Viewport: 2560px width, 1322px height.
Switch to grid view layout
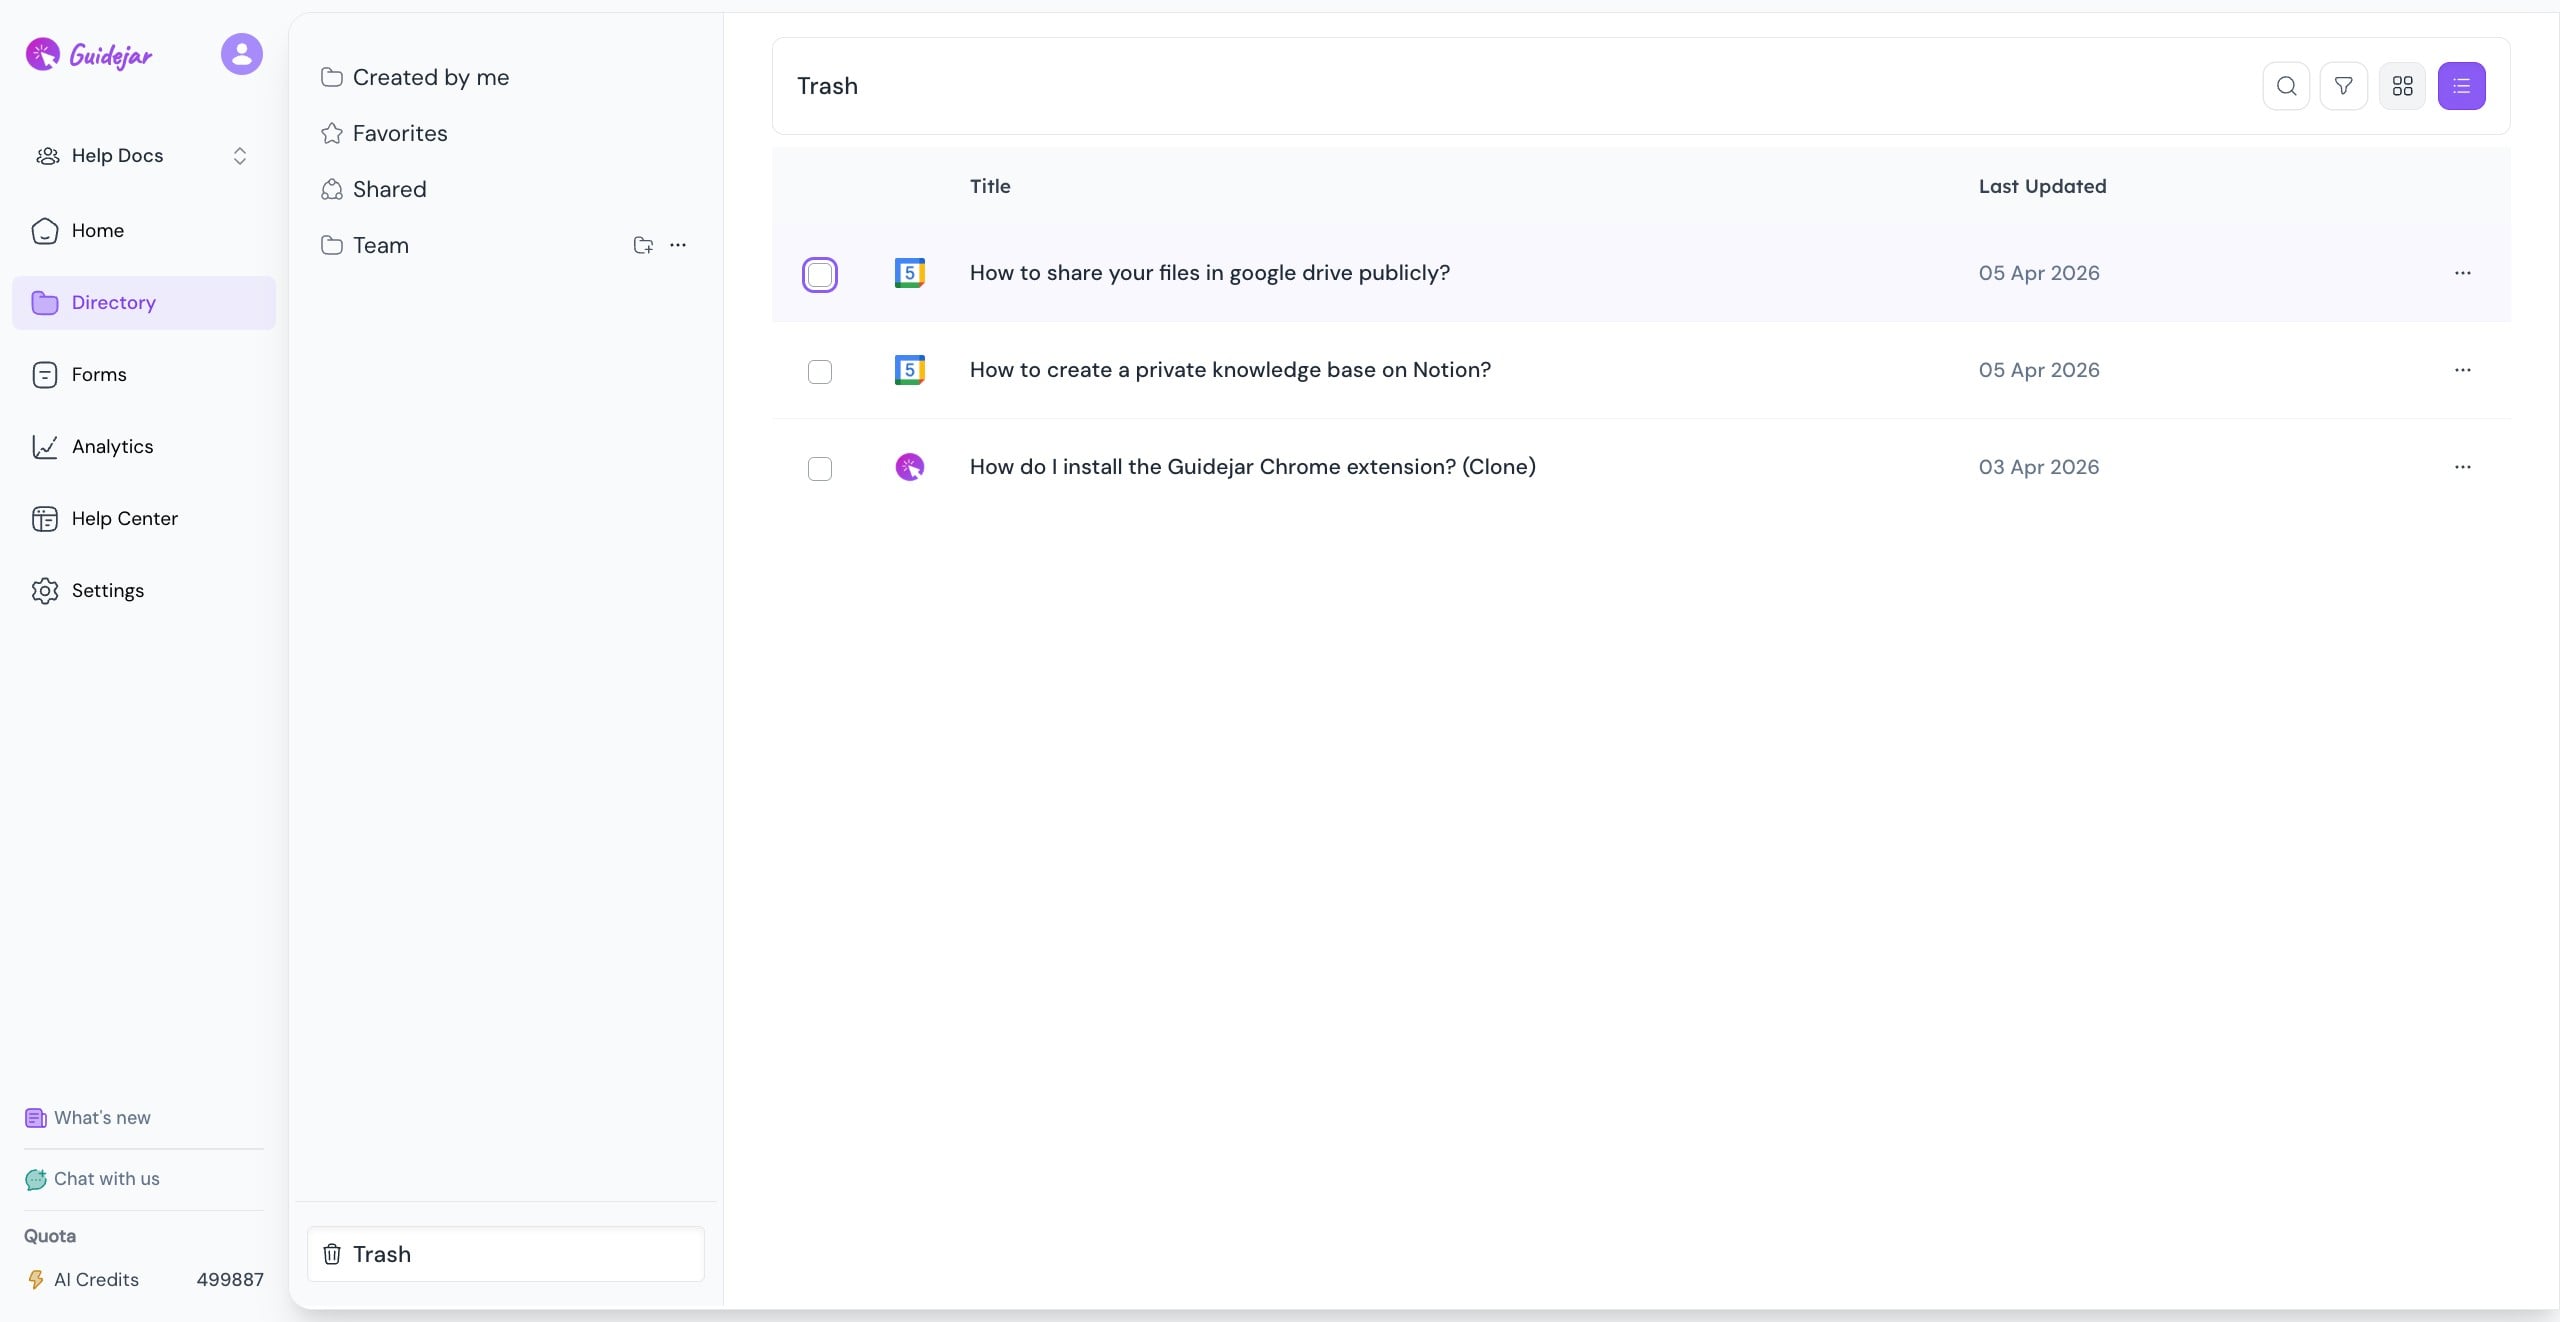point(2402,86)
